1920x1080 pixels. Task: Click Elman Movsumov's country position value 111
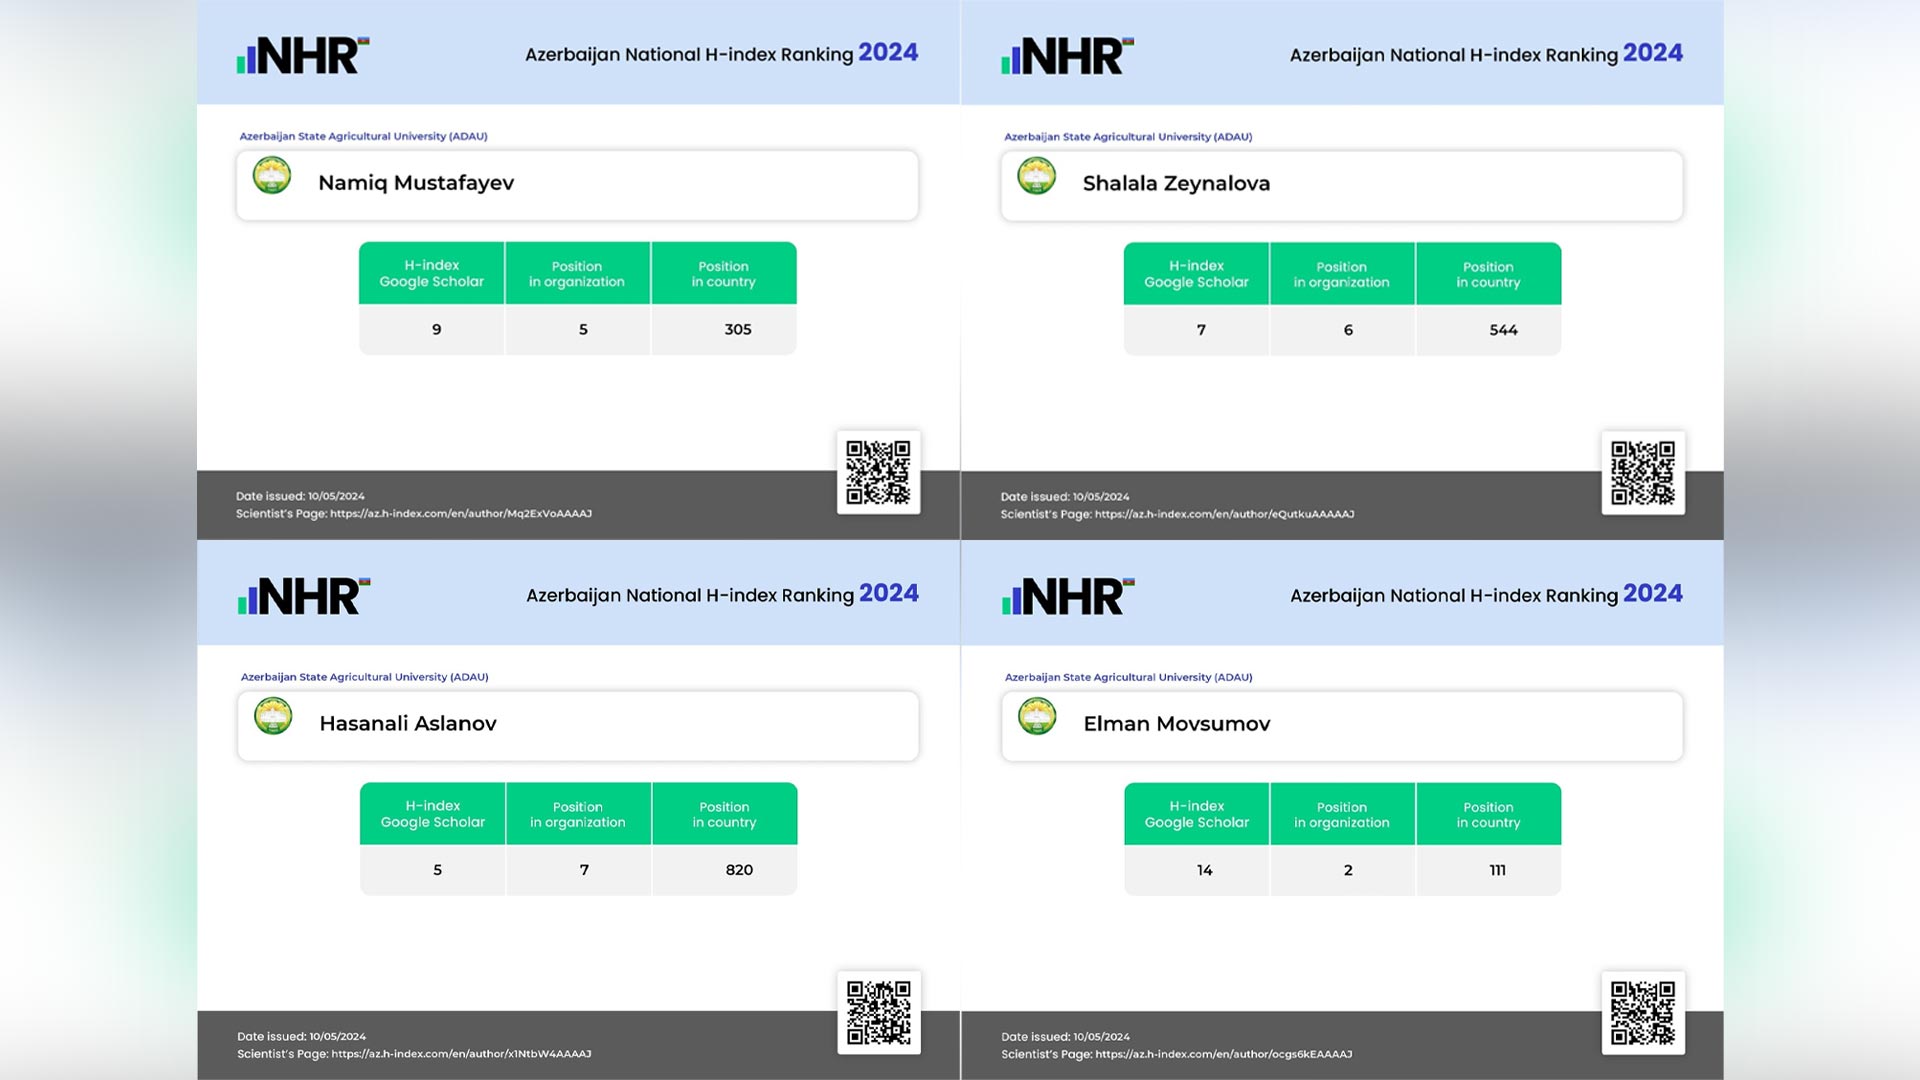pos(1497,870)
